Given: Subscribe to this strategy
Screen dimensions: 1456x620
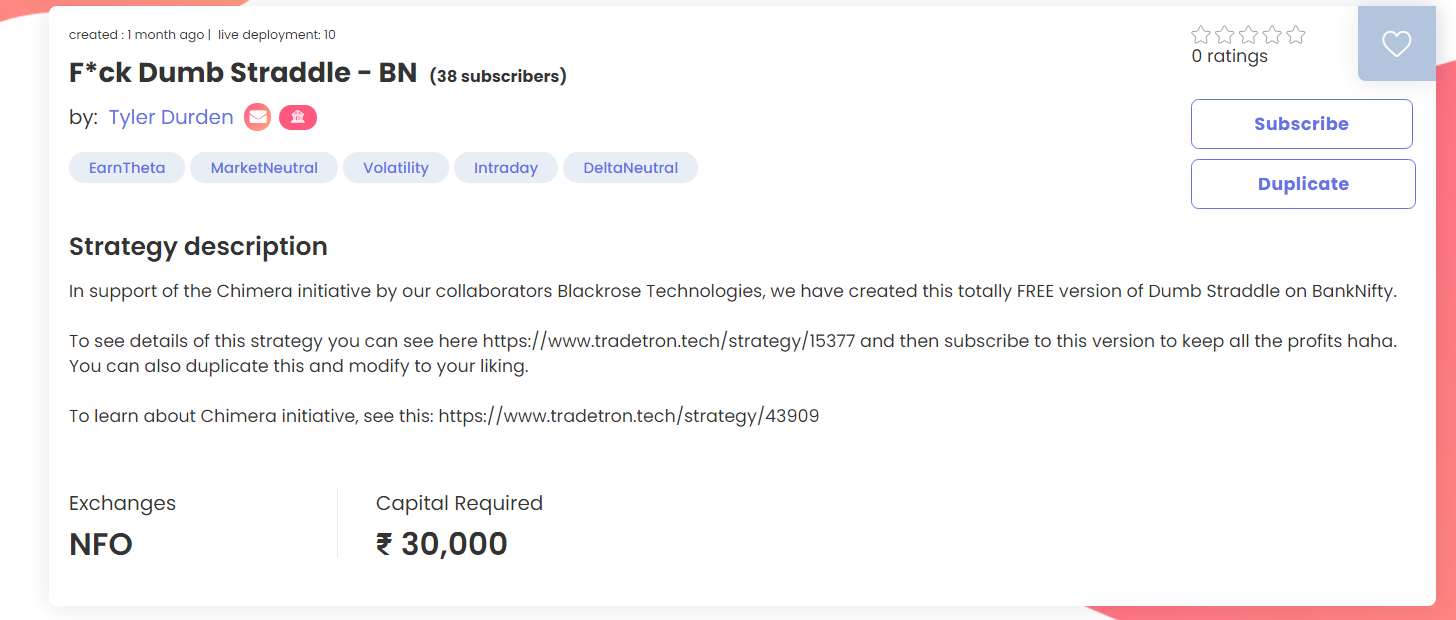Looking at the screenshot, I should coord(1302,124).
